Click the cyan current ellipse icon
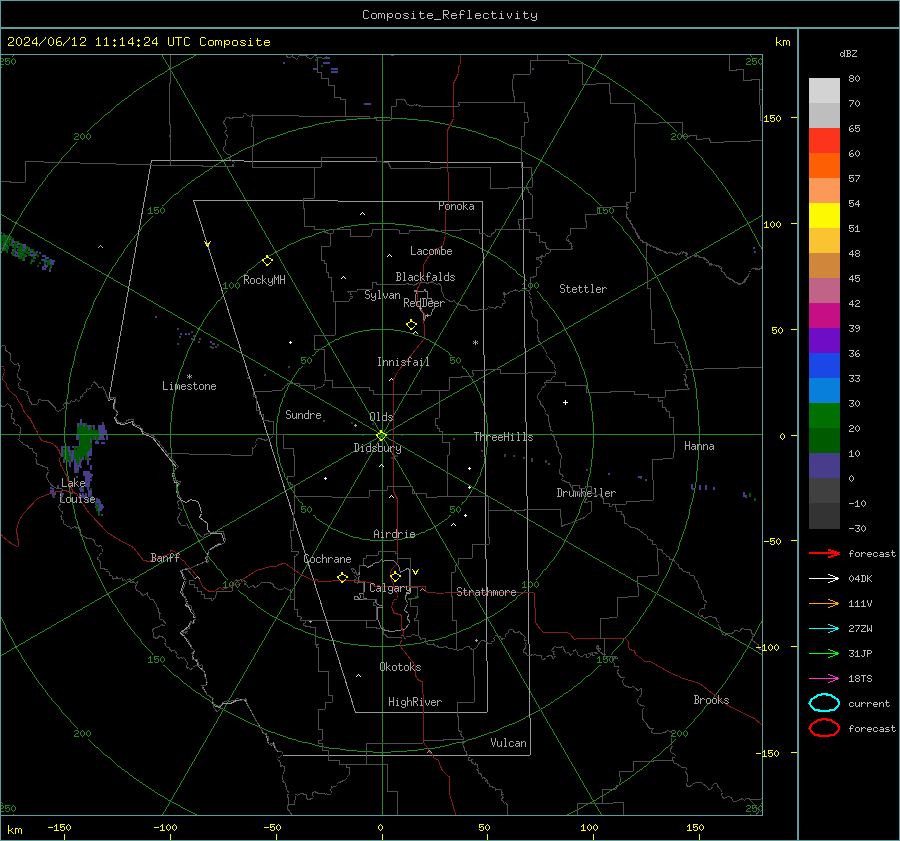The width and height of the screenshot is (900, 841). [x=824, y=703]
